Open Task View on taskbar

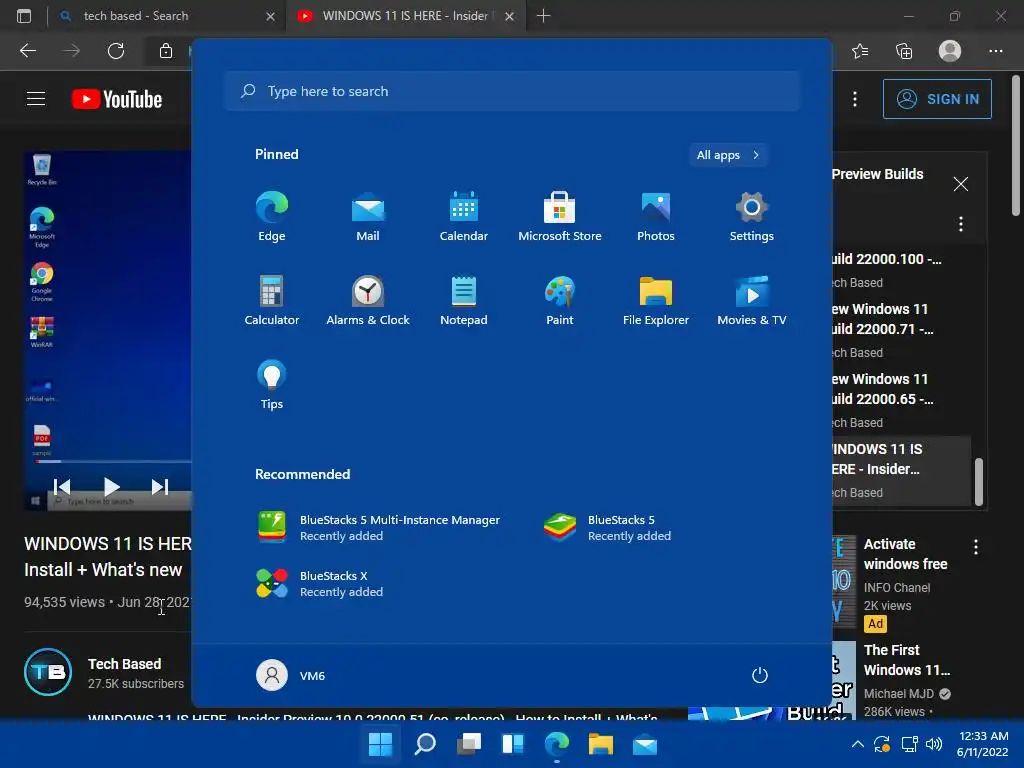[468, 744]
